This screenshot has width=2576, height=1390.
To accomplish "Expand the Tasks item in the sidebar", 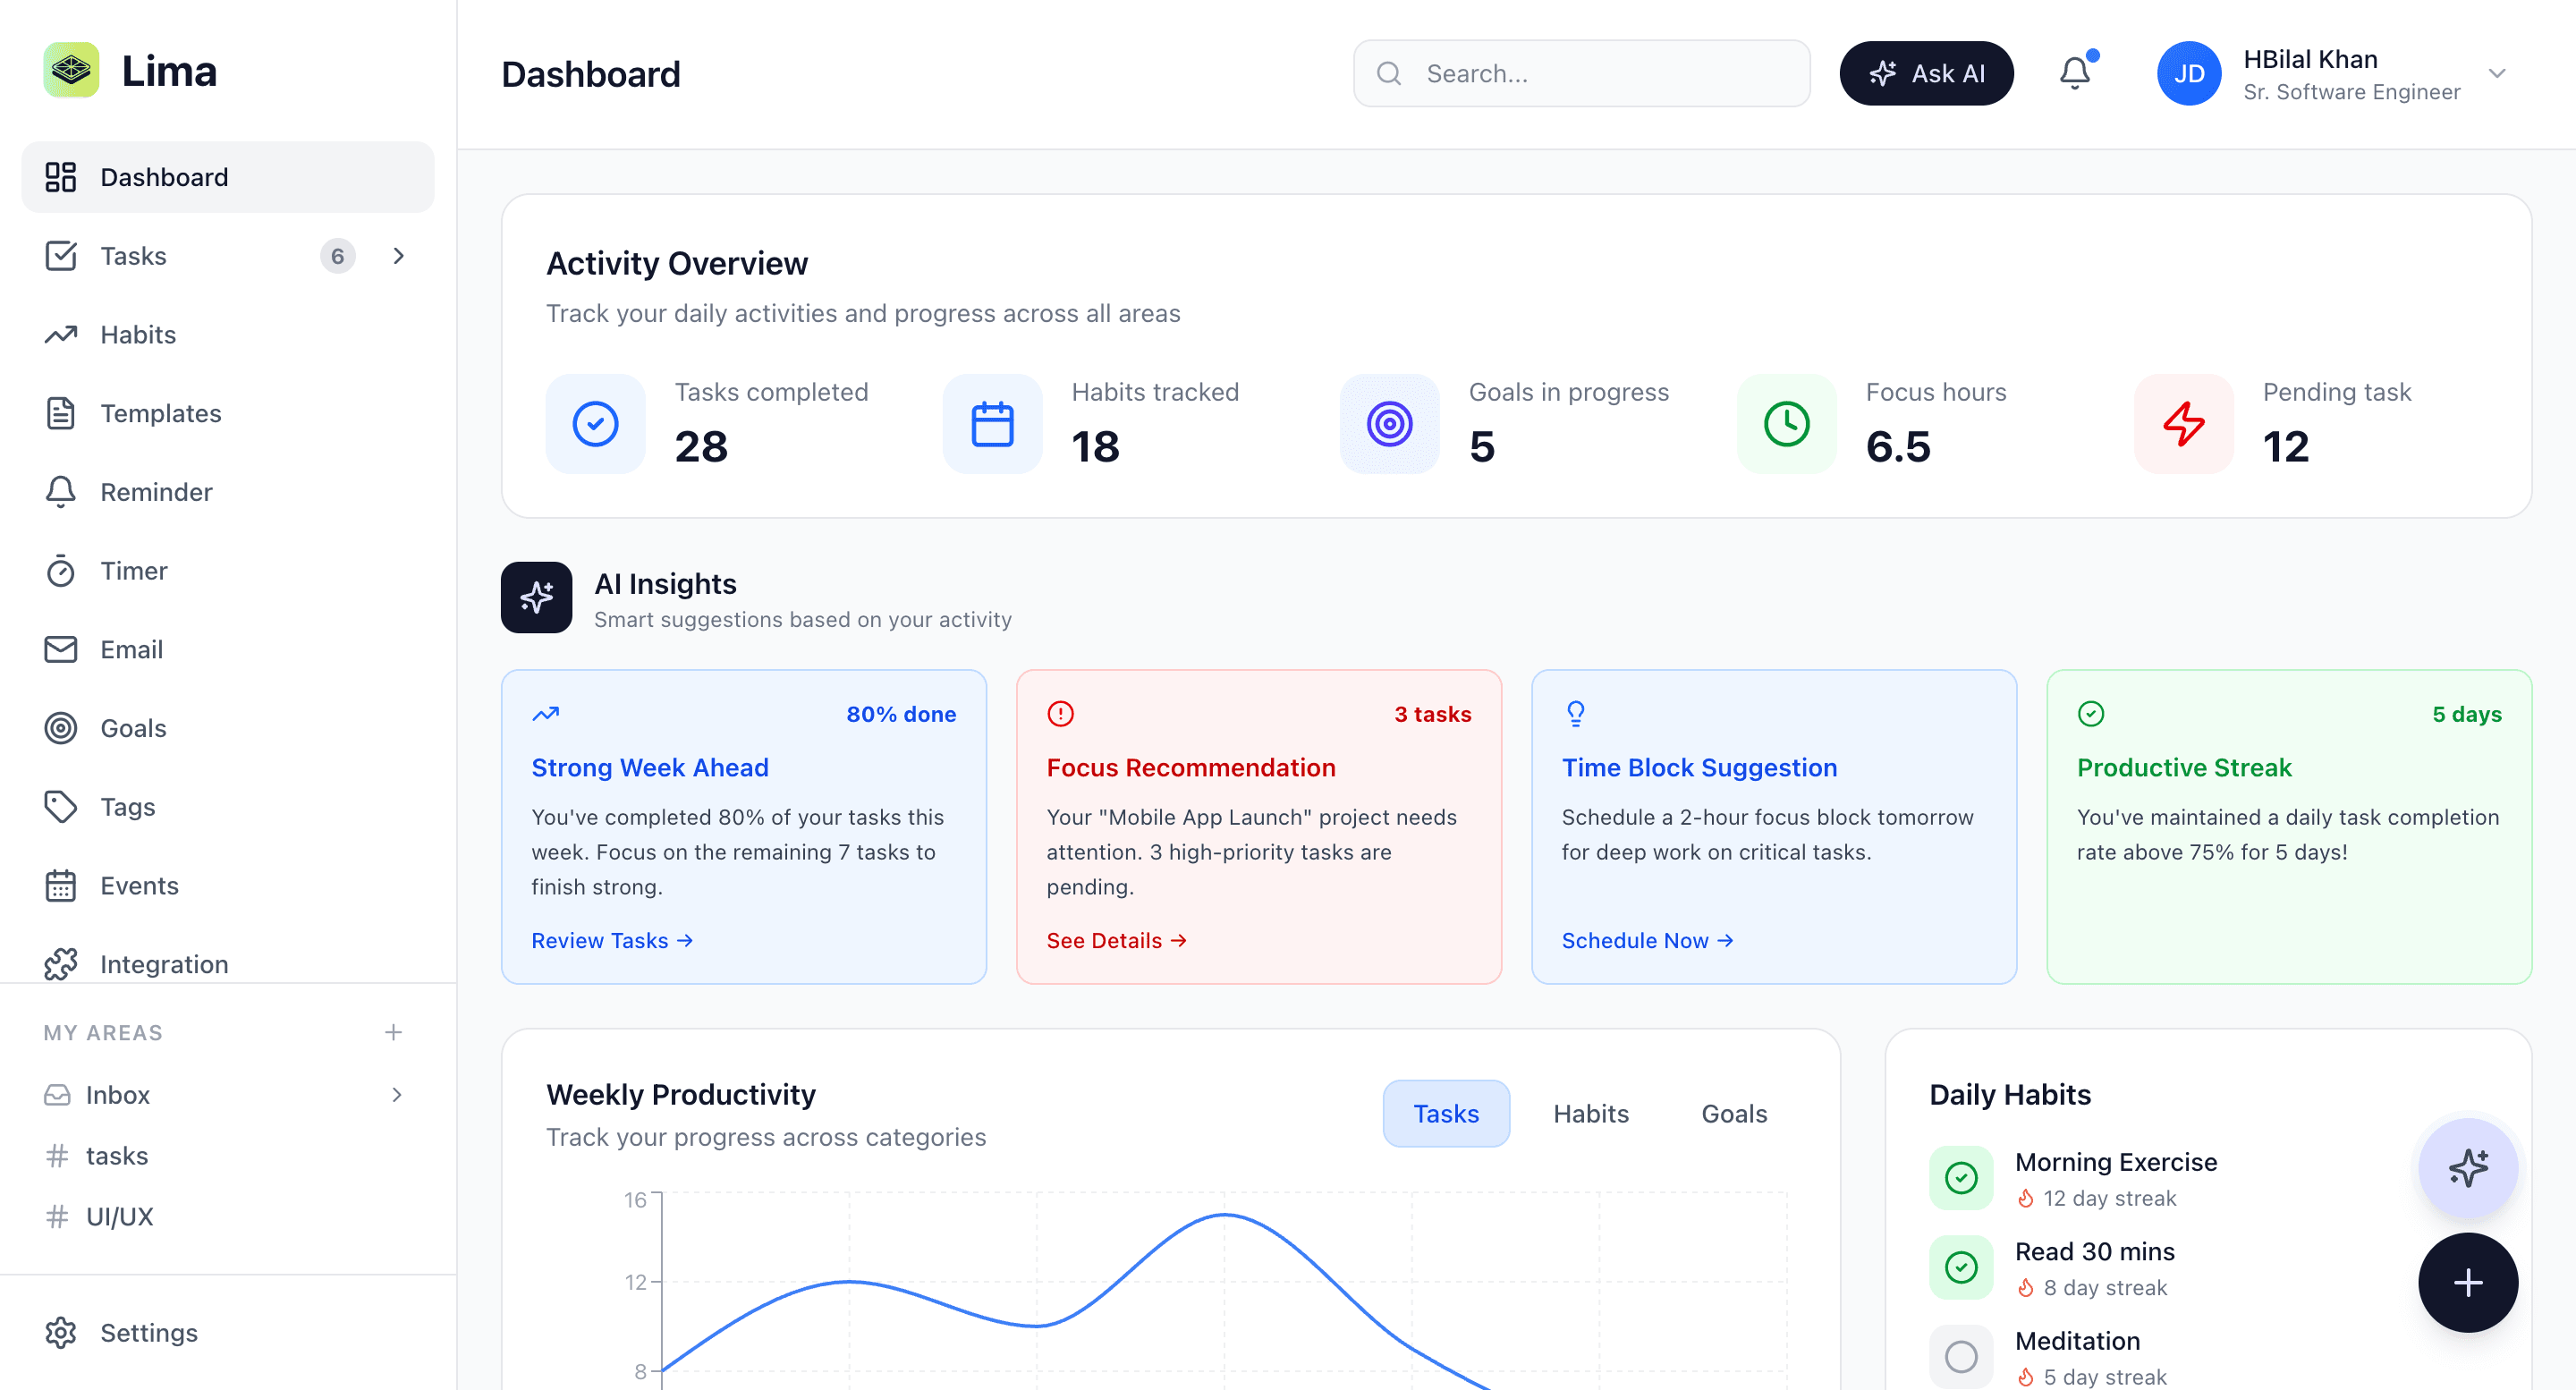I will click(398, 256).
